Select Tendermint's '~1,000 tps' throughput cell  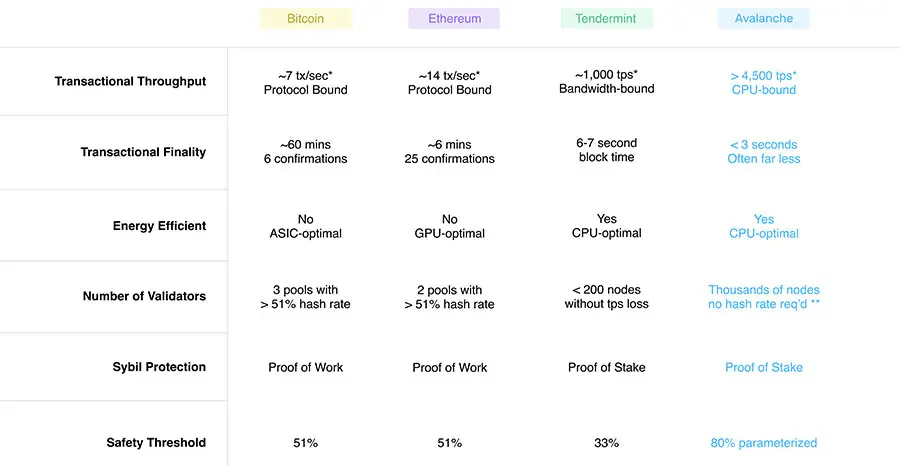pos(606,82)
